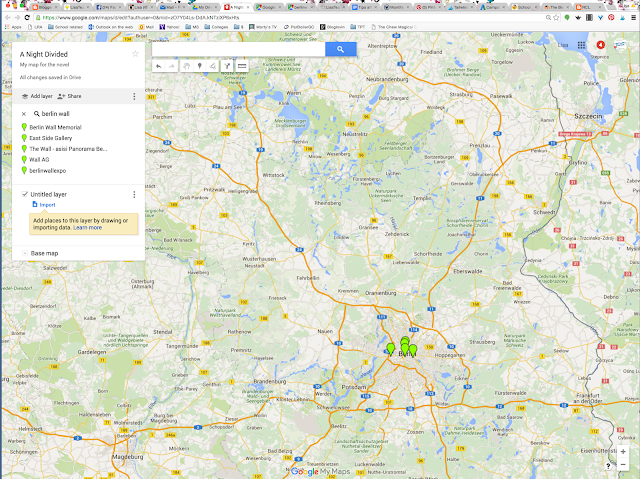
Task: Select the Add marker tool
Action: pos(200,66)
